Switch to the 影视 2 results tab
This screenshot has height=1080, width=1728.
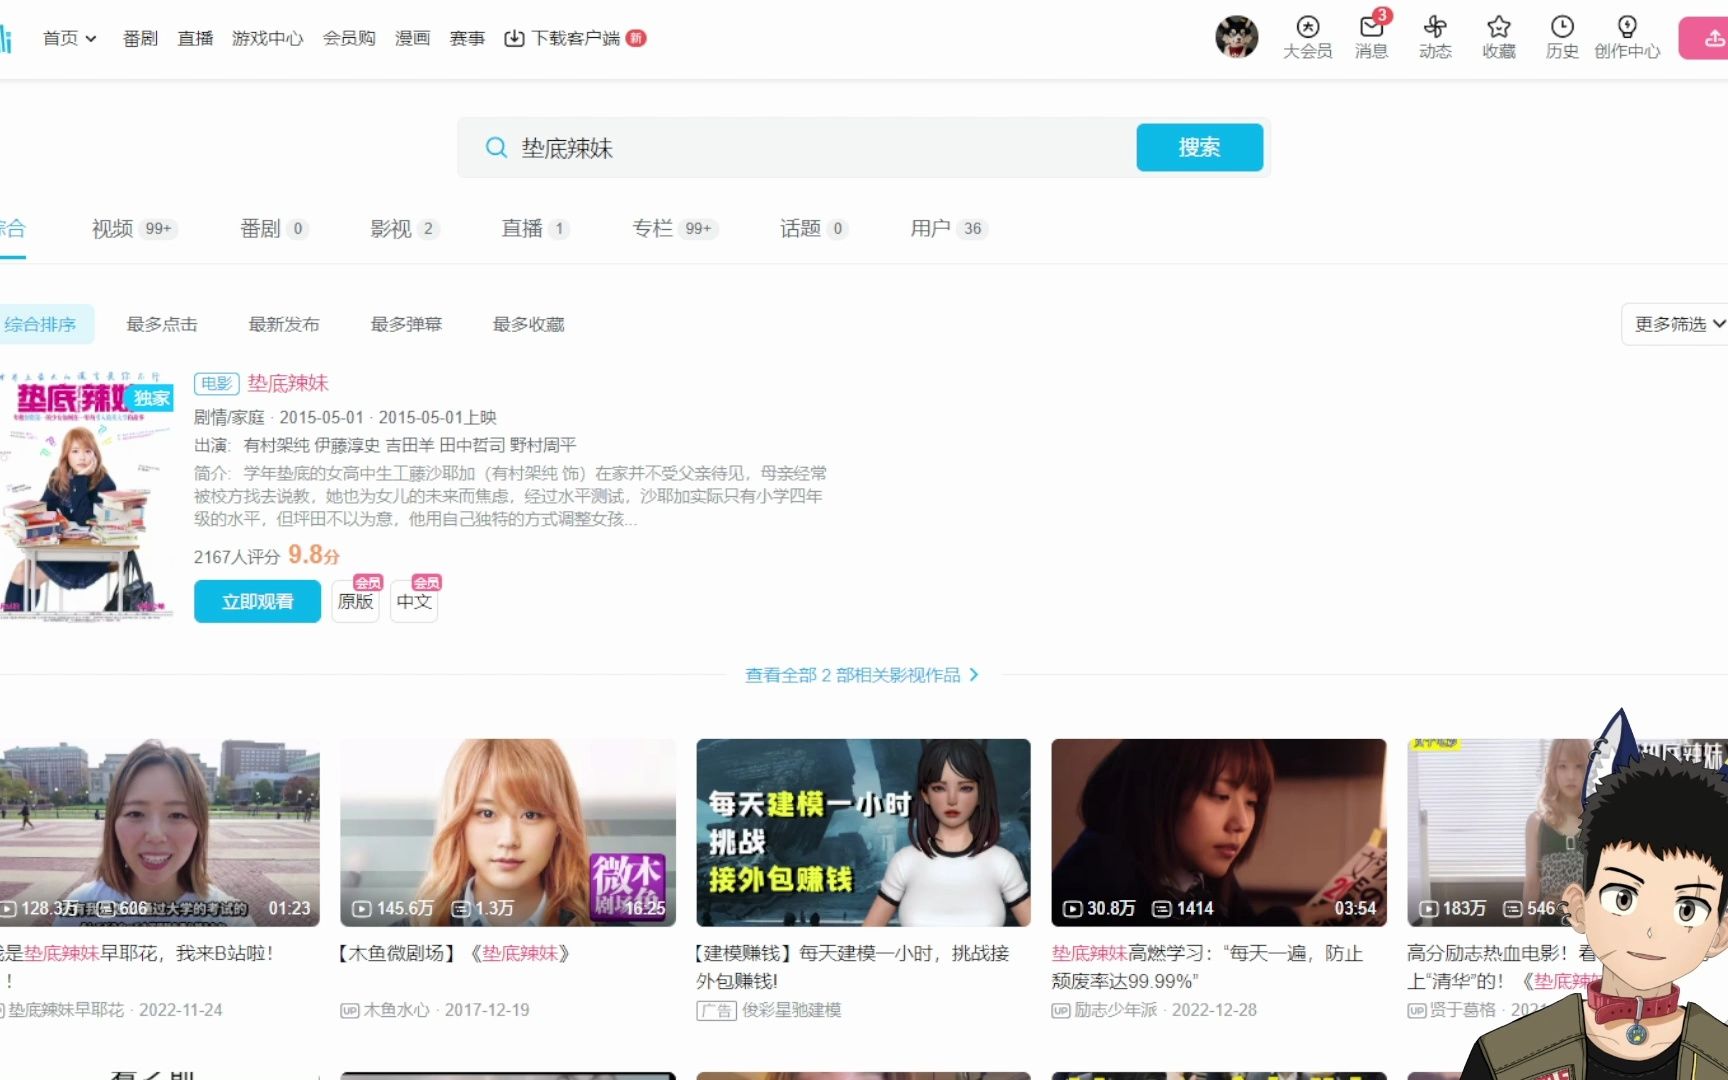pyautogui.click(x=404, y=229)
